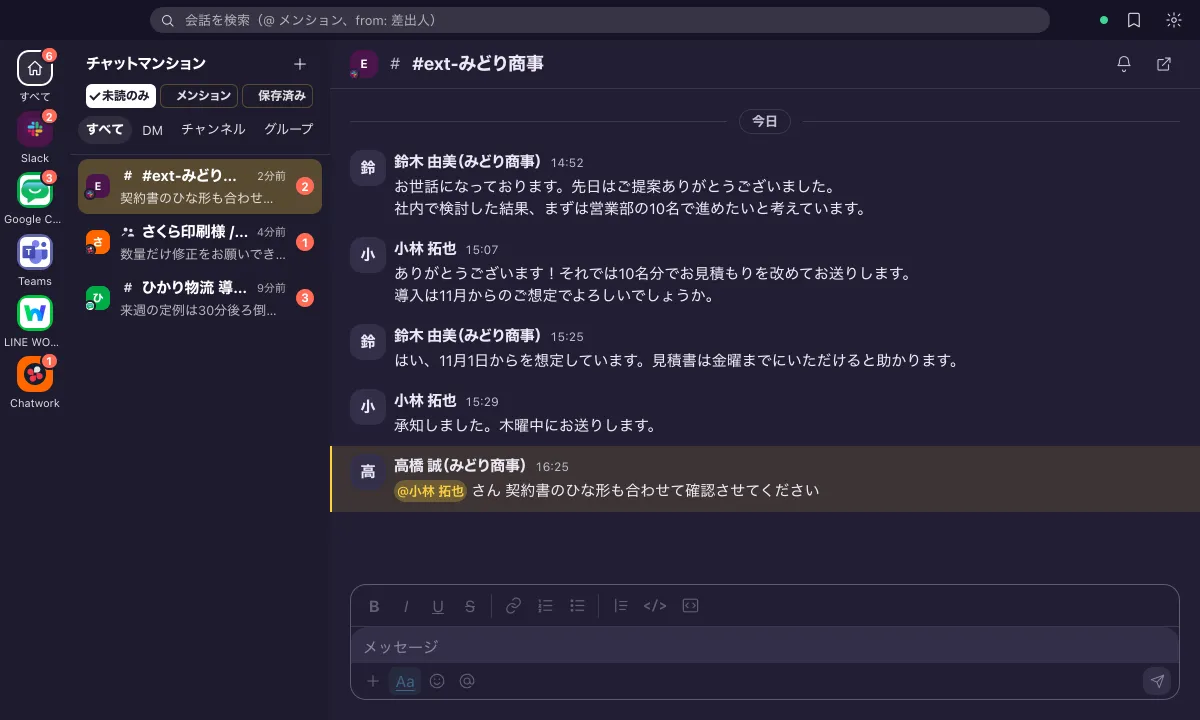Click the unread badge 3 on ひかり物流 row
1200x720 pixels.
pos(306,298)
